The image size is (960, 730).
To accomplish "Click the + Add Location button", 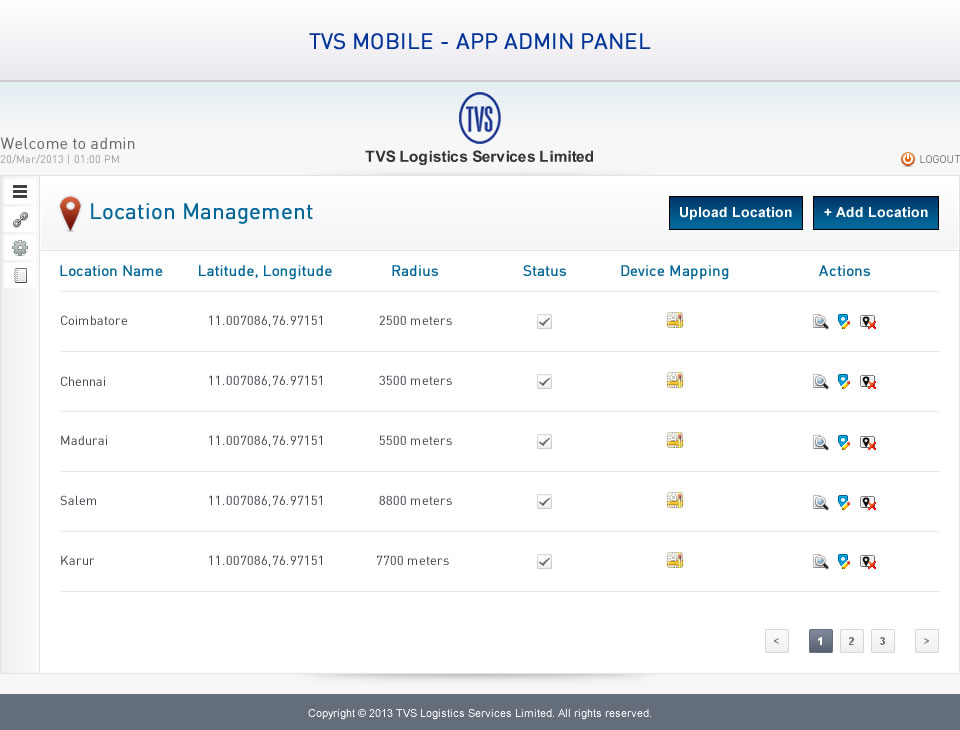I will [x=876, y=213].
